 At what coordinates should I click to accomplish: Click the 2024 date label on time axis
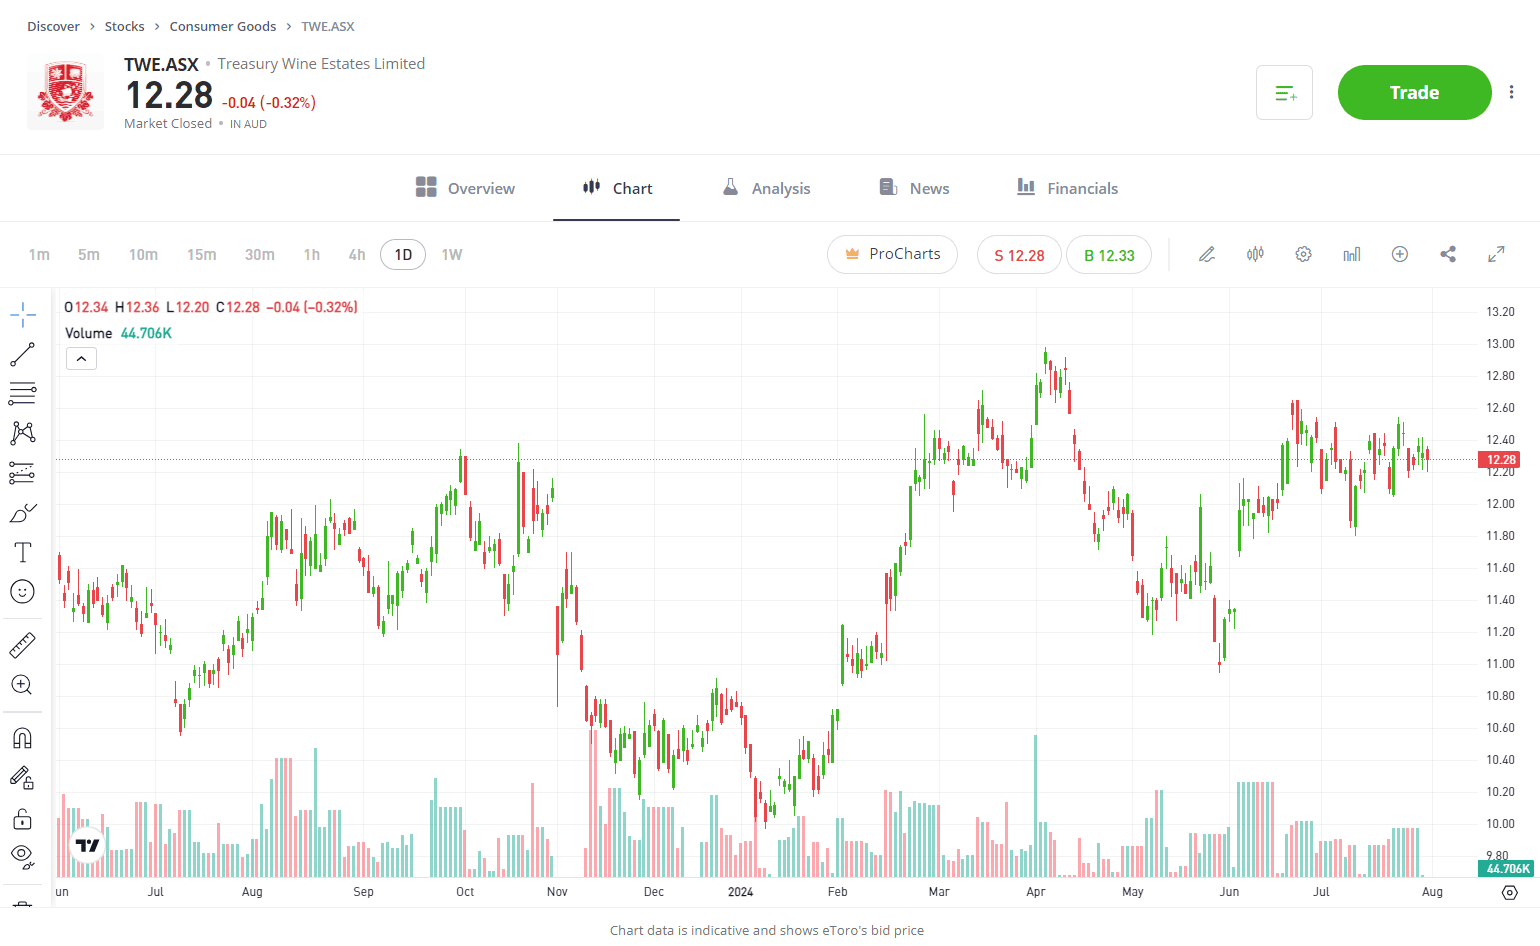[x=740, y=892]
